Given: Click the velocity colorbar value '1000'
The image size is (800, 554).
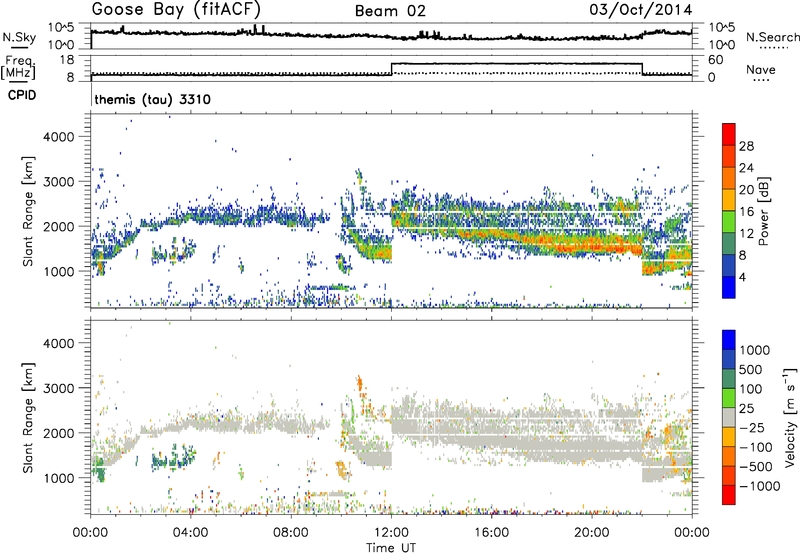Looking at the screenshot, I should 754,350.
